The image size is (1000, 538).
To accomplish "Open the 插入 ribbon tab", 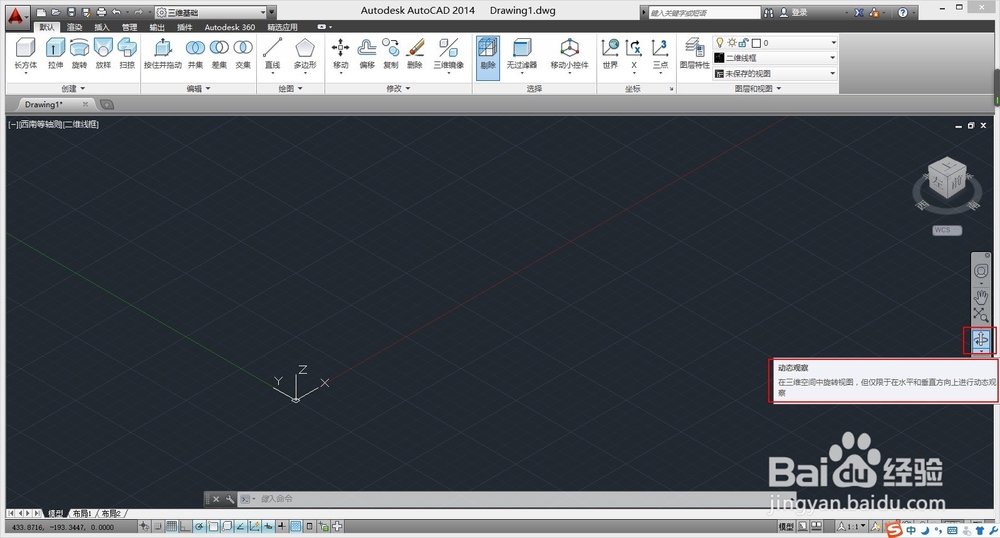I will 102,27.
